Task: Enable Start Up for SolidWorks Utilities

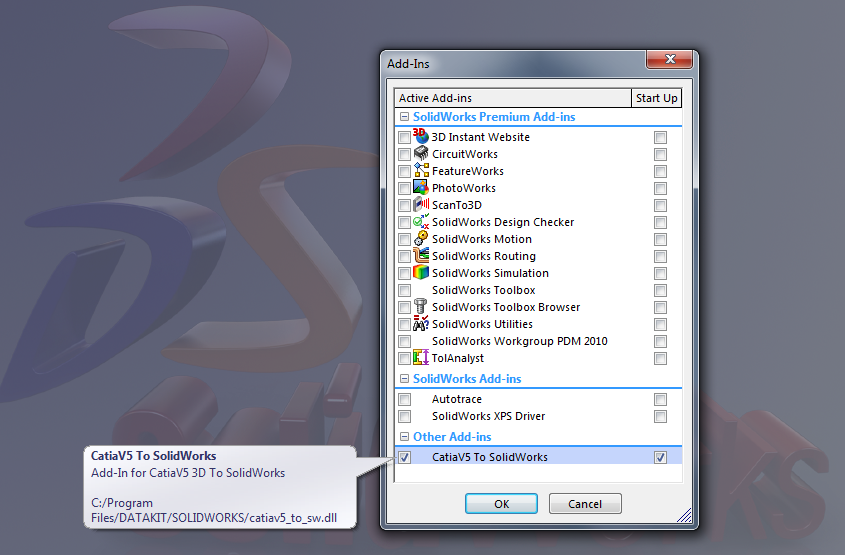Action: pos(660,324)
